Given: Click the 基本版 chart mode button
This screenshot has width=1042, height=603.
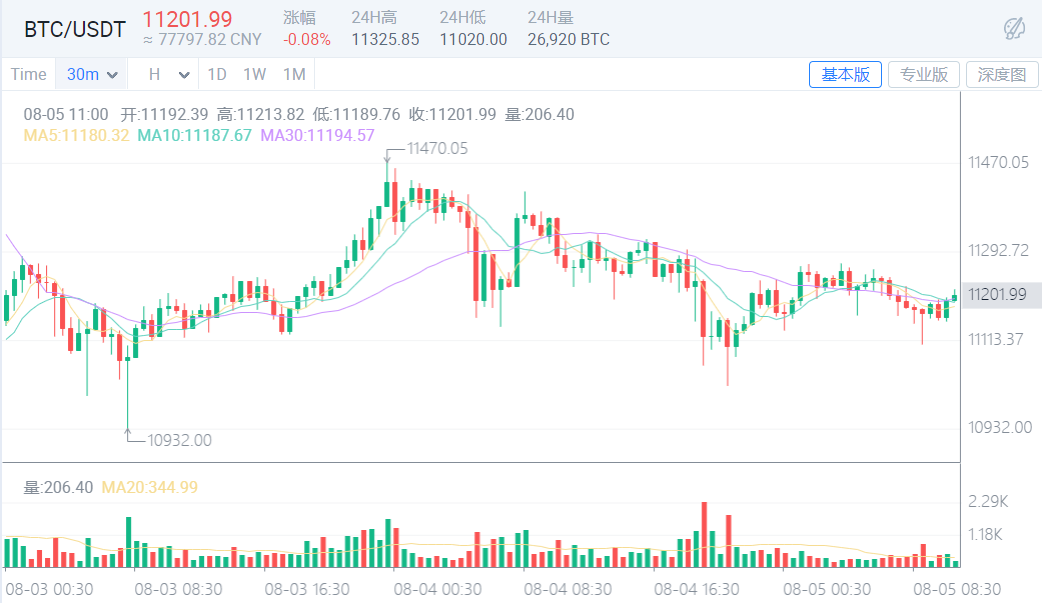Looking at the screenshot, I should 845,74.
